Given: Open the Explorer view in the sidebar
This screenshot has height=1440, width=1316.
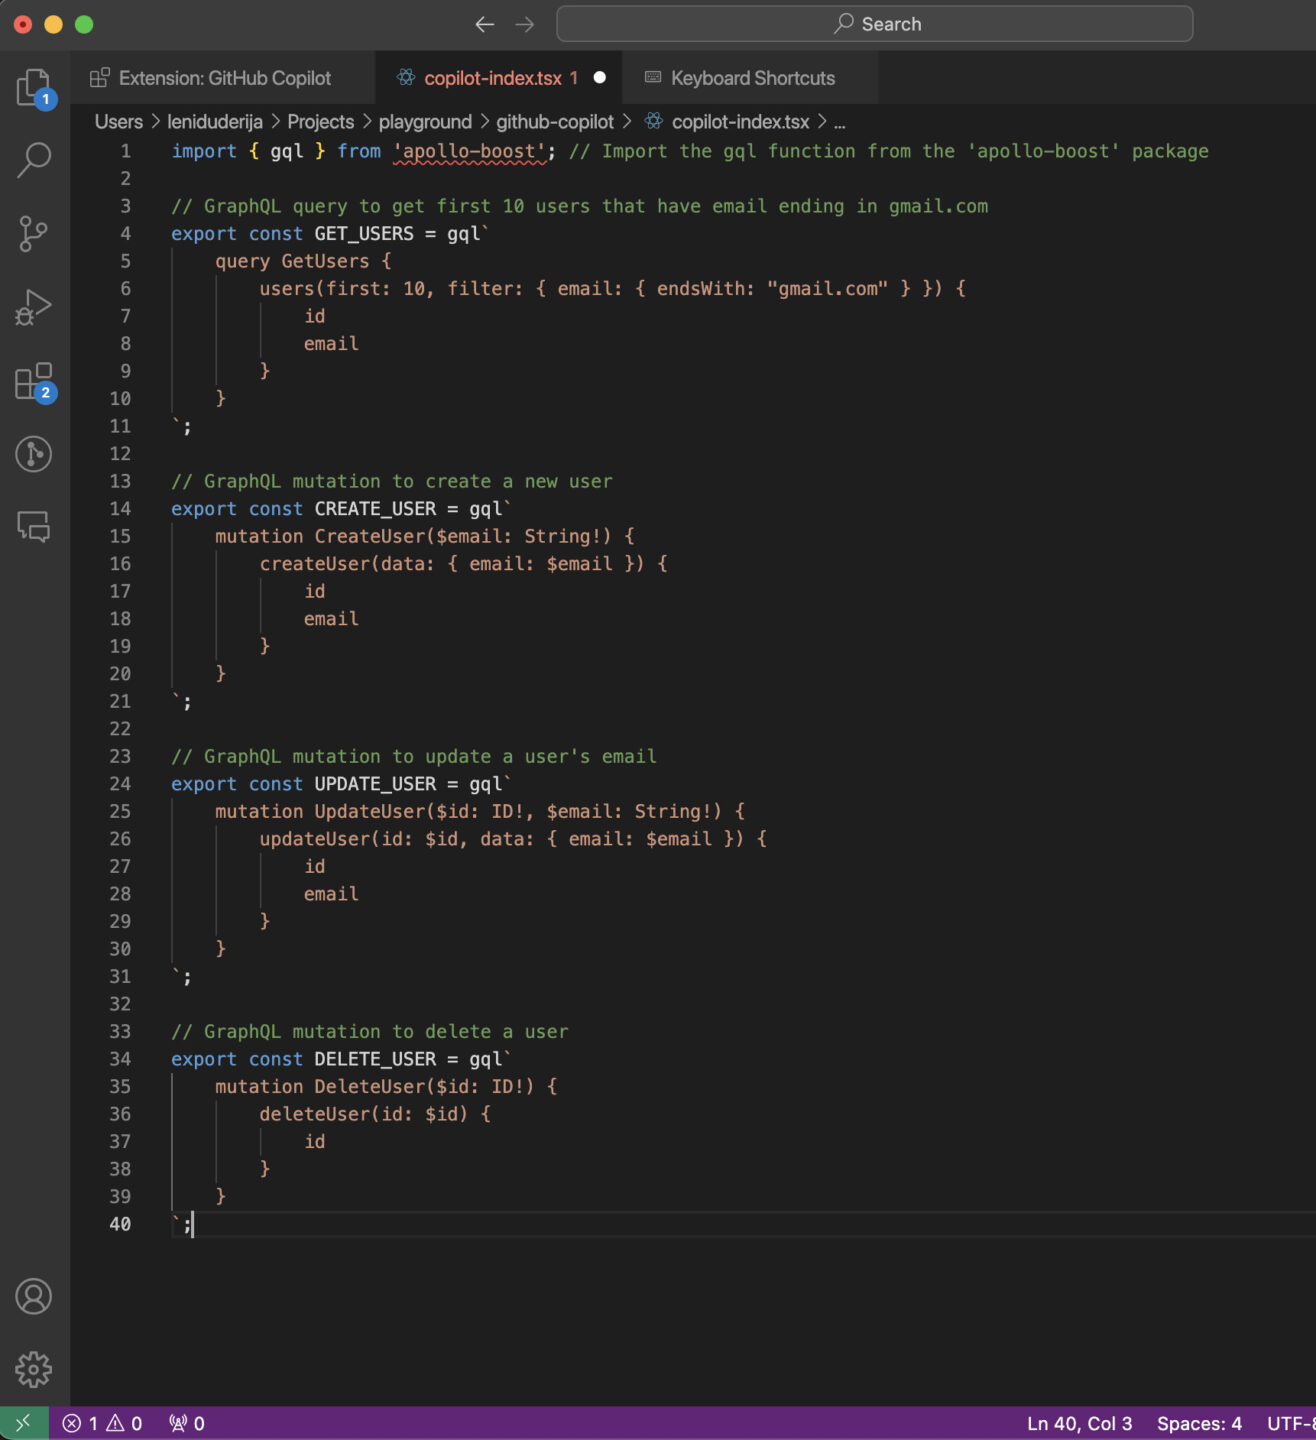Looking at the screenshot, I should pos(33,86).
